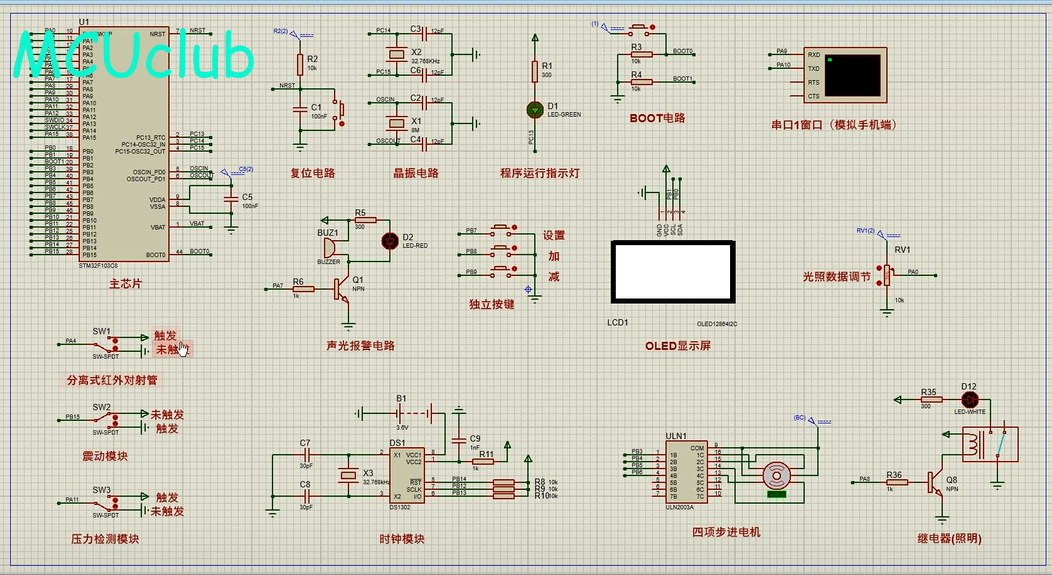Click the 程序运行指示灯 label
Image resolution: width=1052 pixels, height=575 pixels.
[x=540, y=173]
